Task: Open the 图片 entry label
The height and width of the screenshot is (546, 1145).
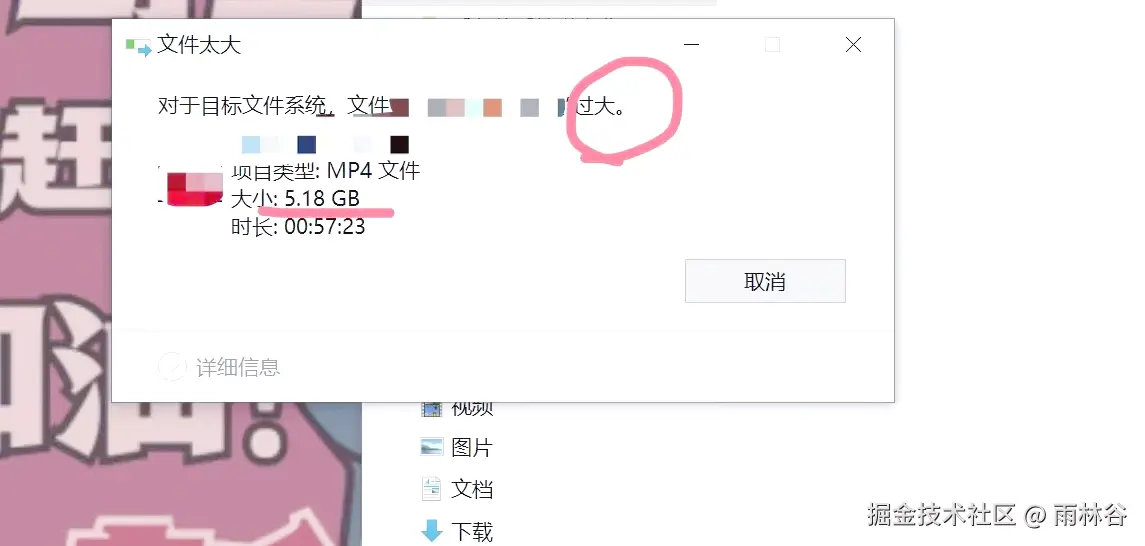Action: click(472, 447)
